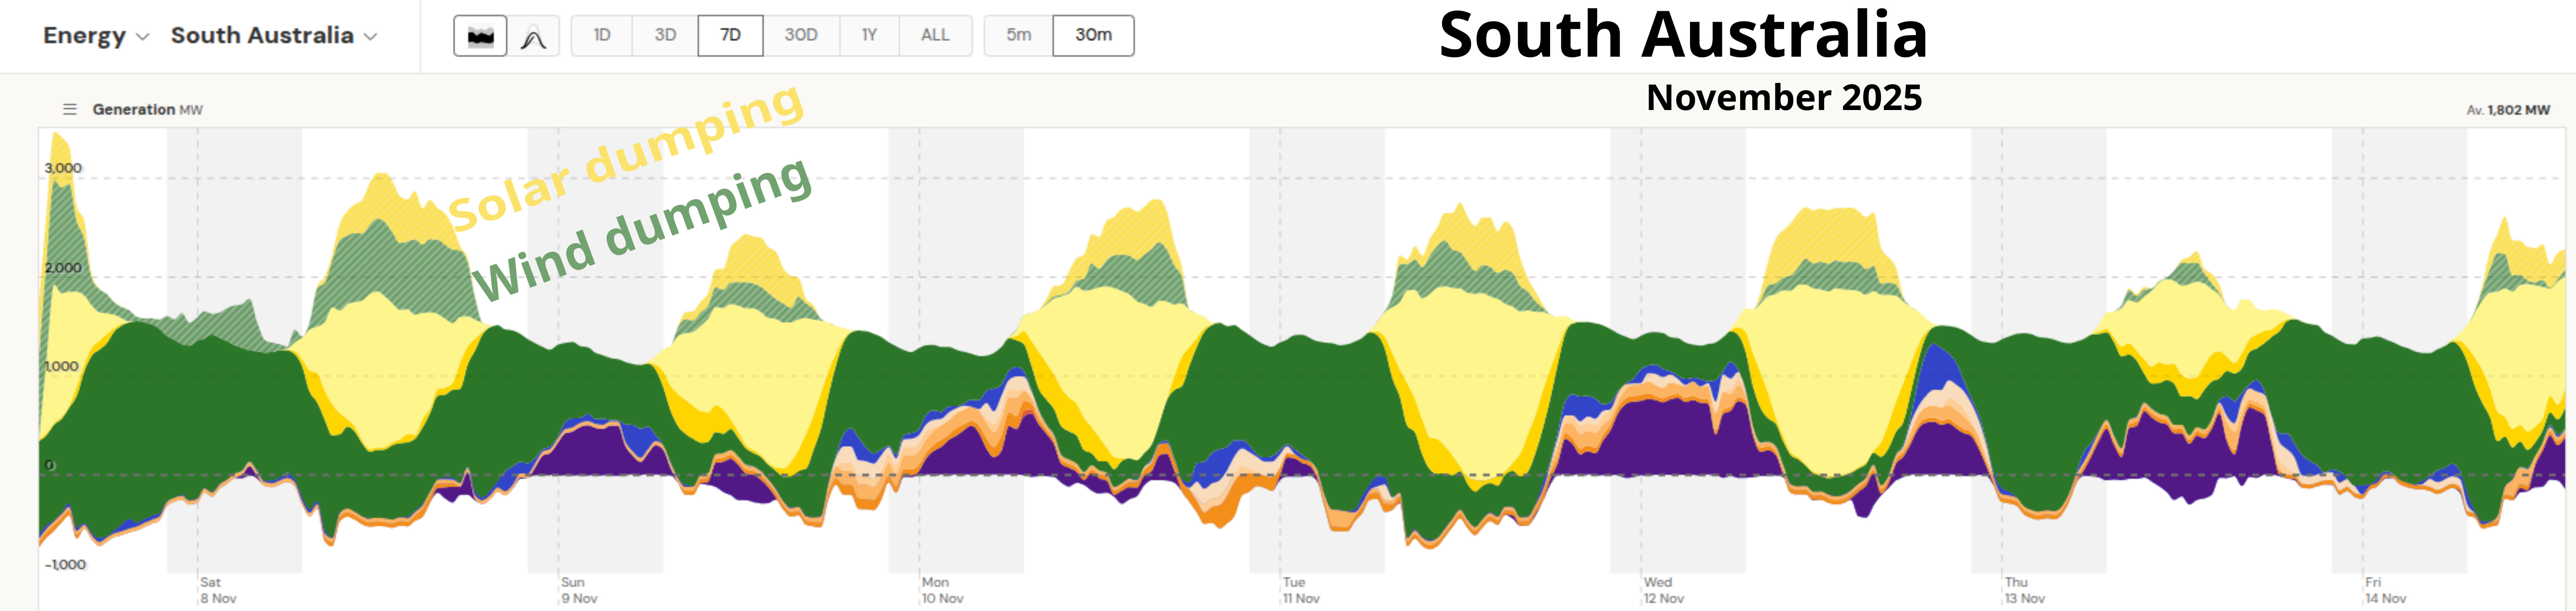Click the 3,000 MW y-axis gridline label
The image size is (2576, 611).
pos(63,168)
